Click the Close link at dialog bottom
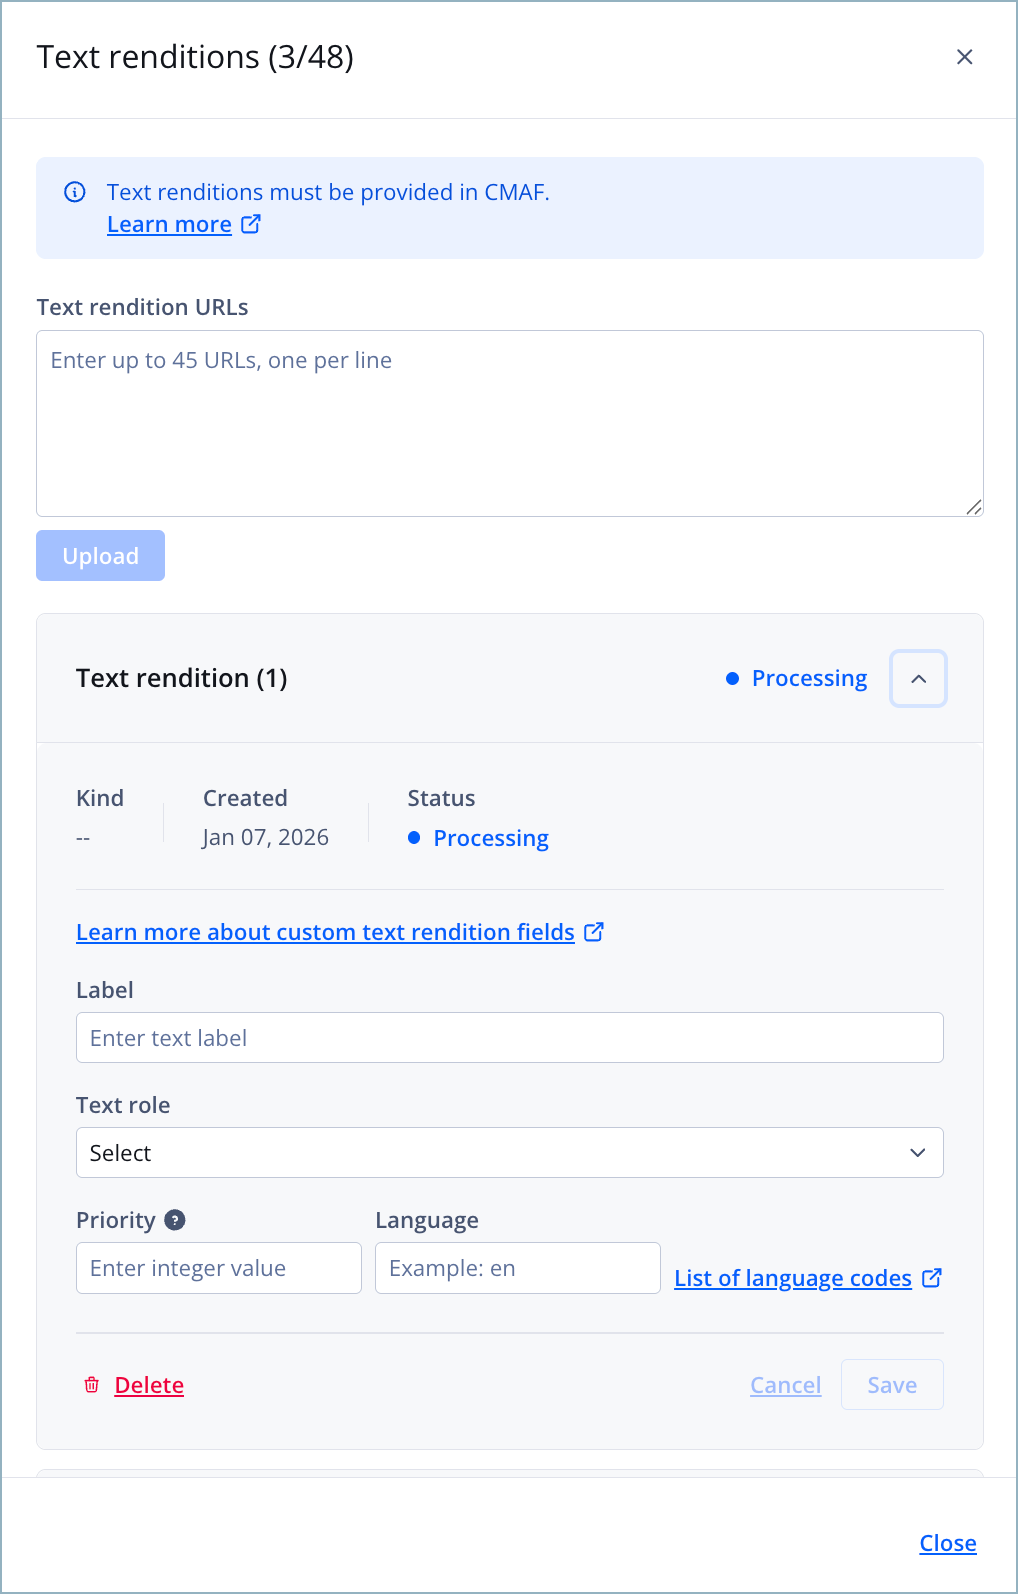 [948, 1543]
